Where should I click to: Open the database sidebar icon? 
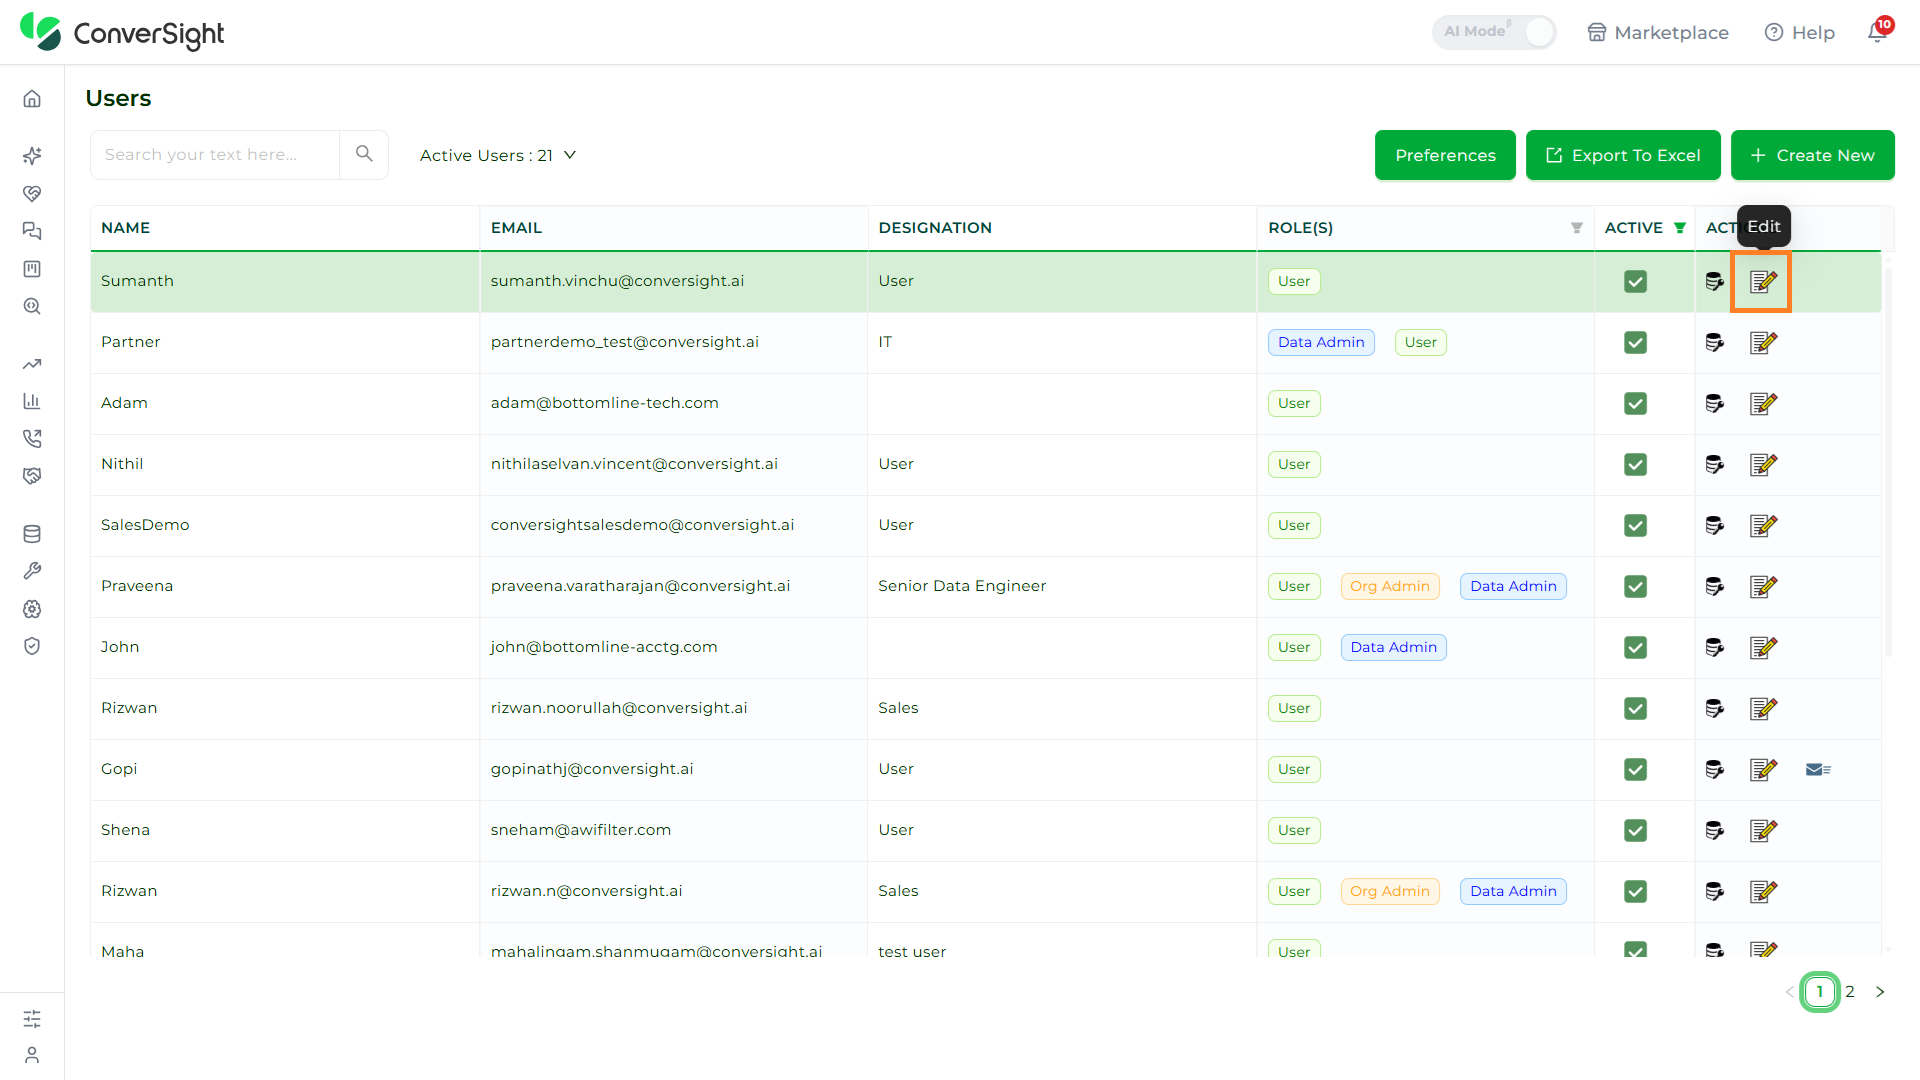click(32, 534)
